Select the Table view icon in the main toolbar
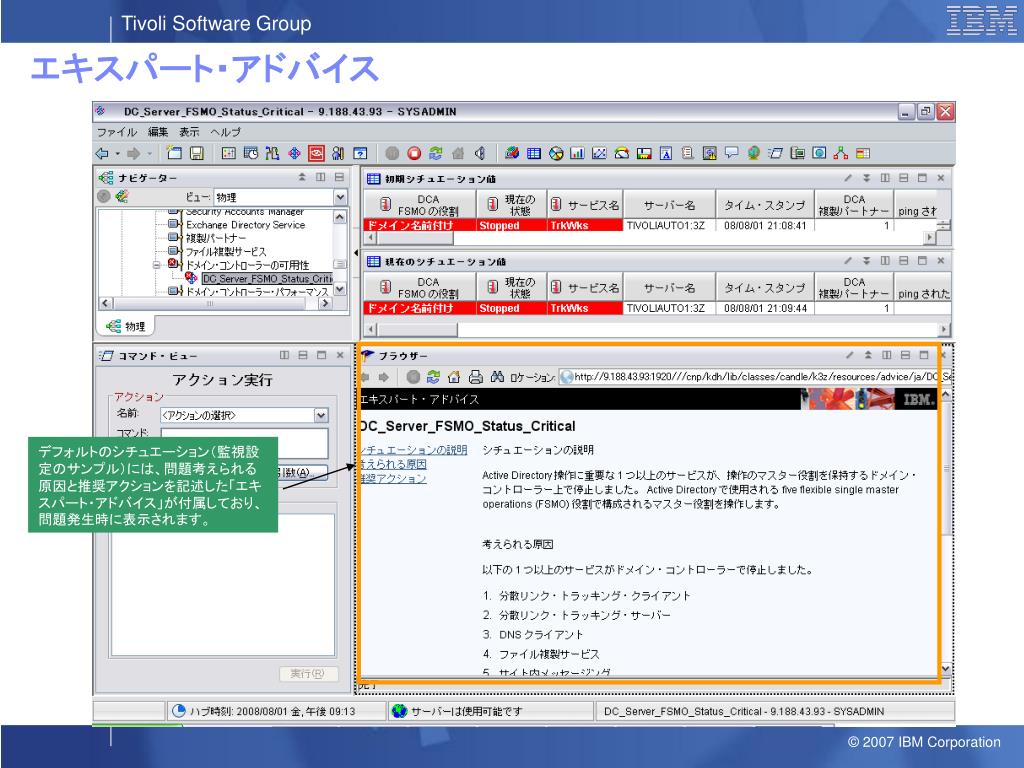Viewport: 1024px width, 768px height. (x=534, y=153)
